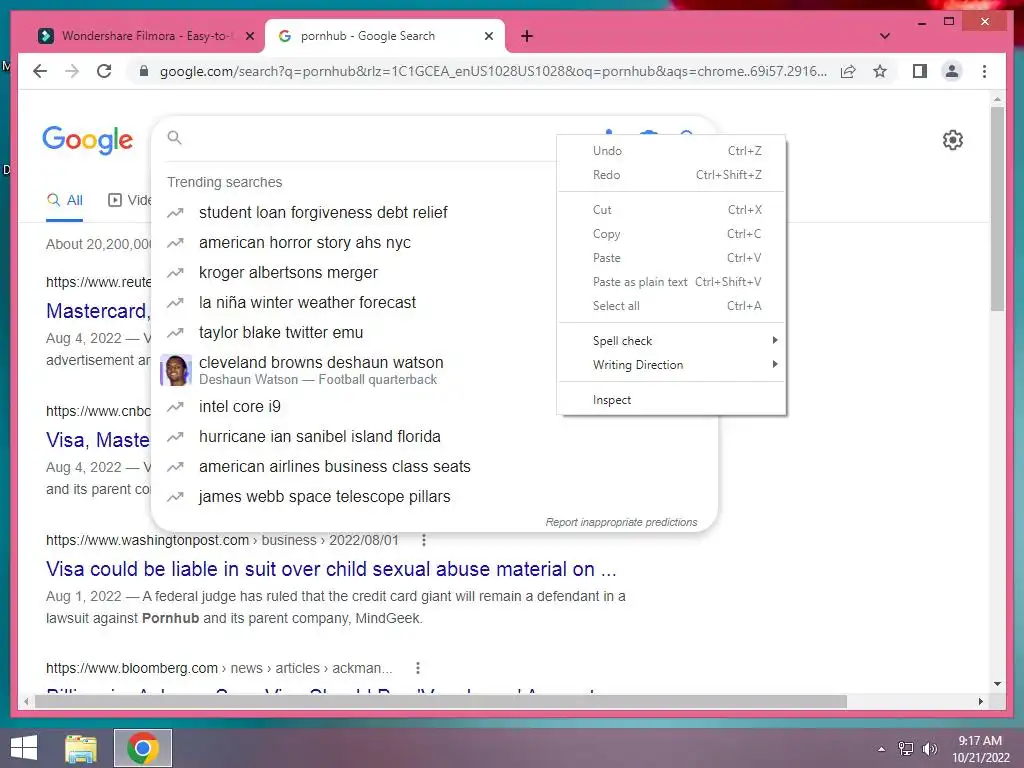Click the address bar URL
1024x768 pixels.
point(493,71)
